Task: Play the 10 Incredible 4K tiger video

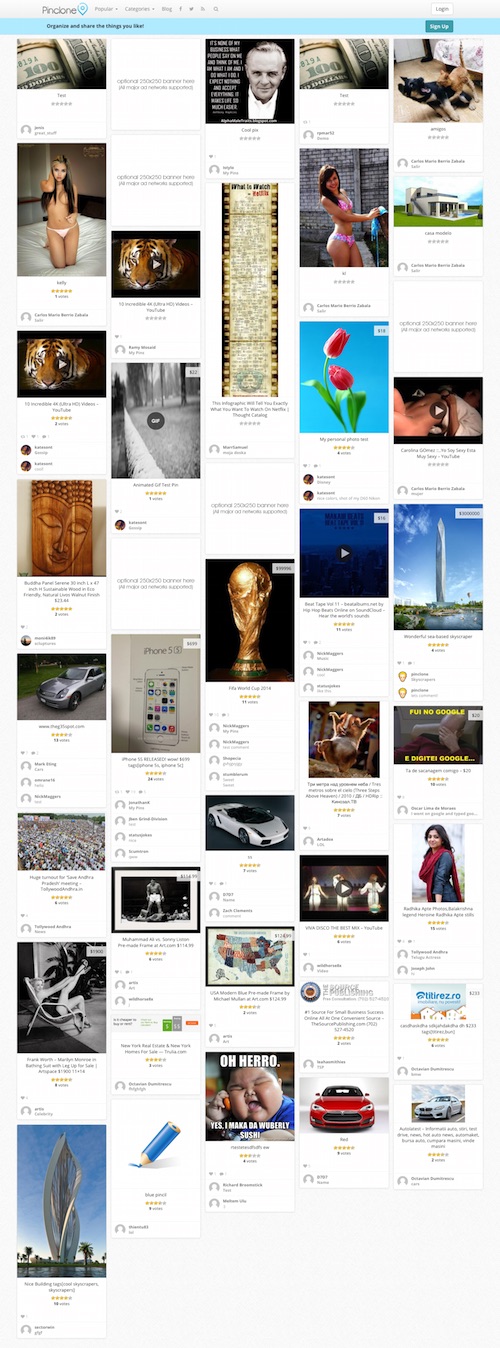Action: [154, 263]
